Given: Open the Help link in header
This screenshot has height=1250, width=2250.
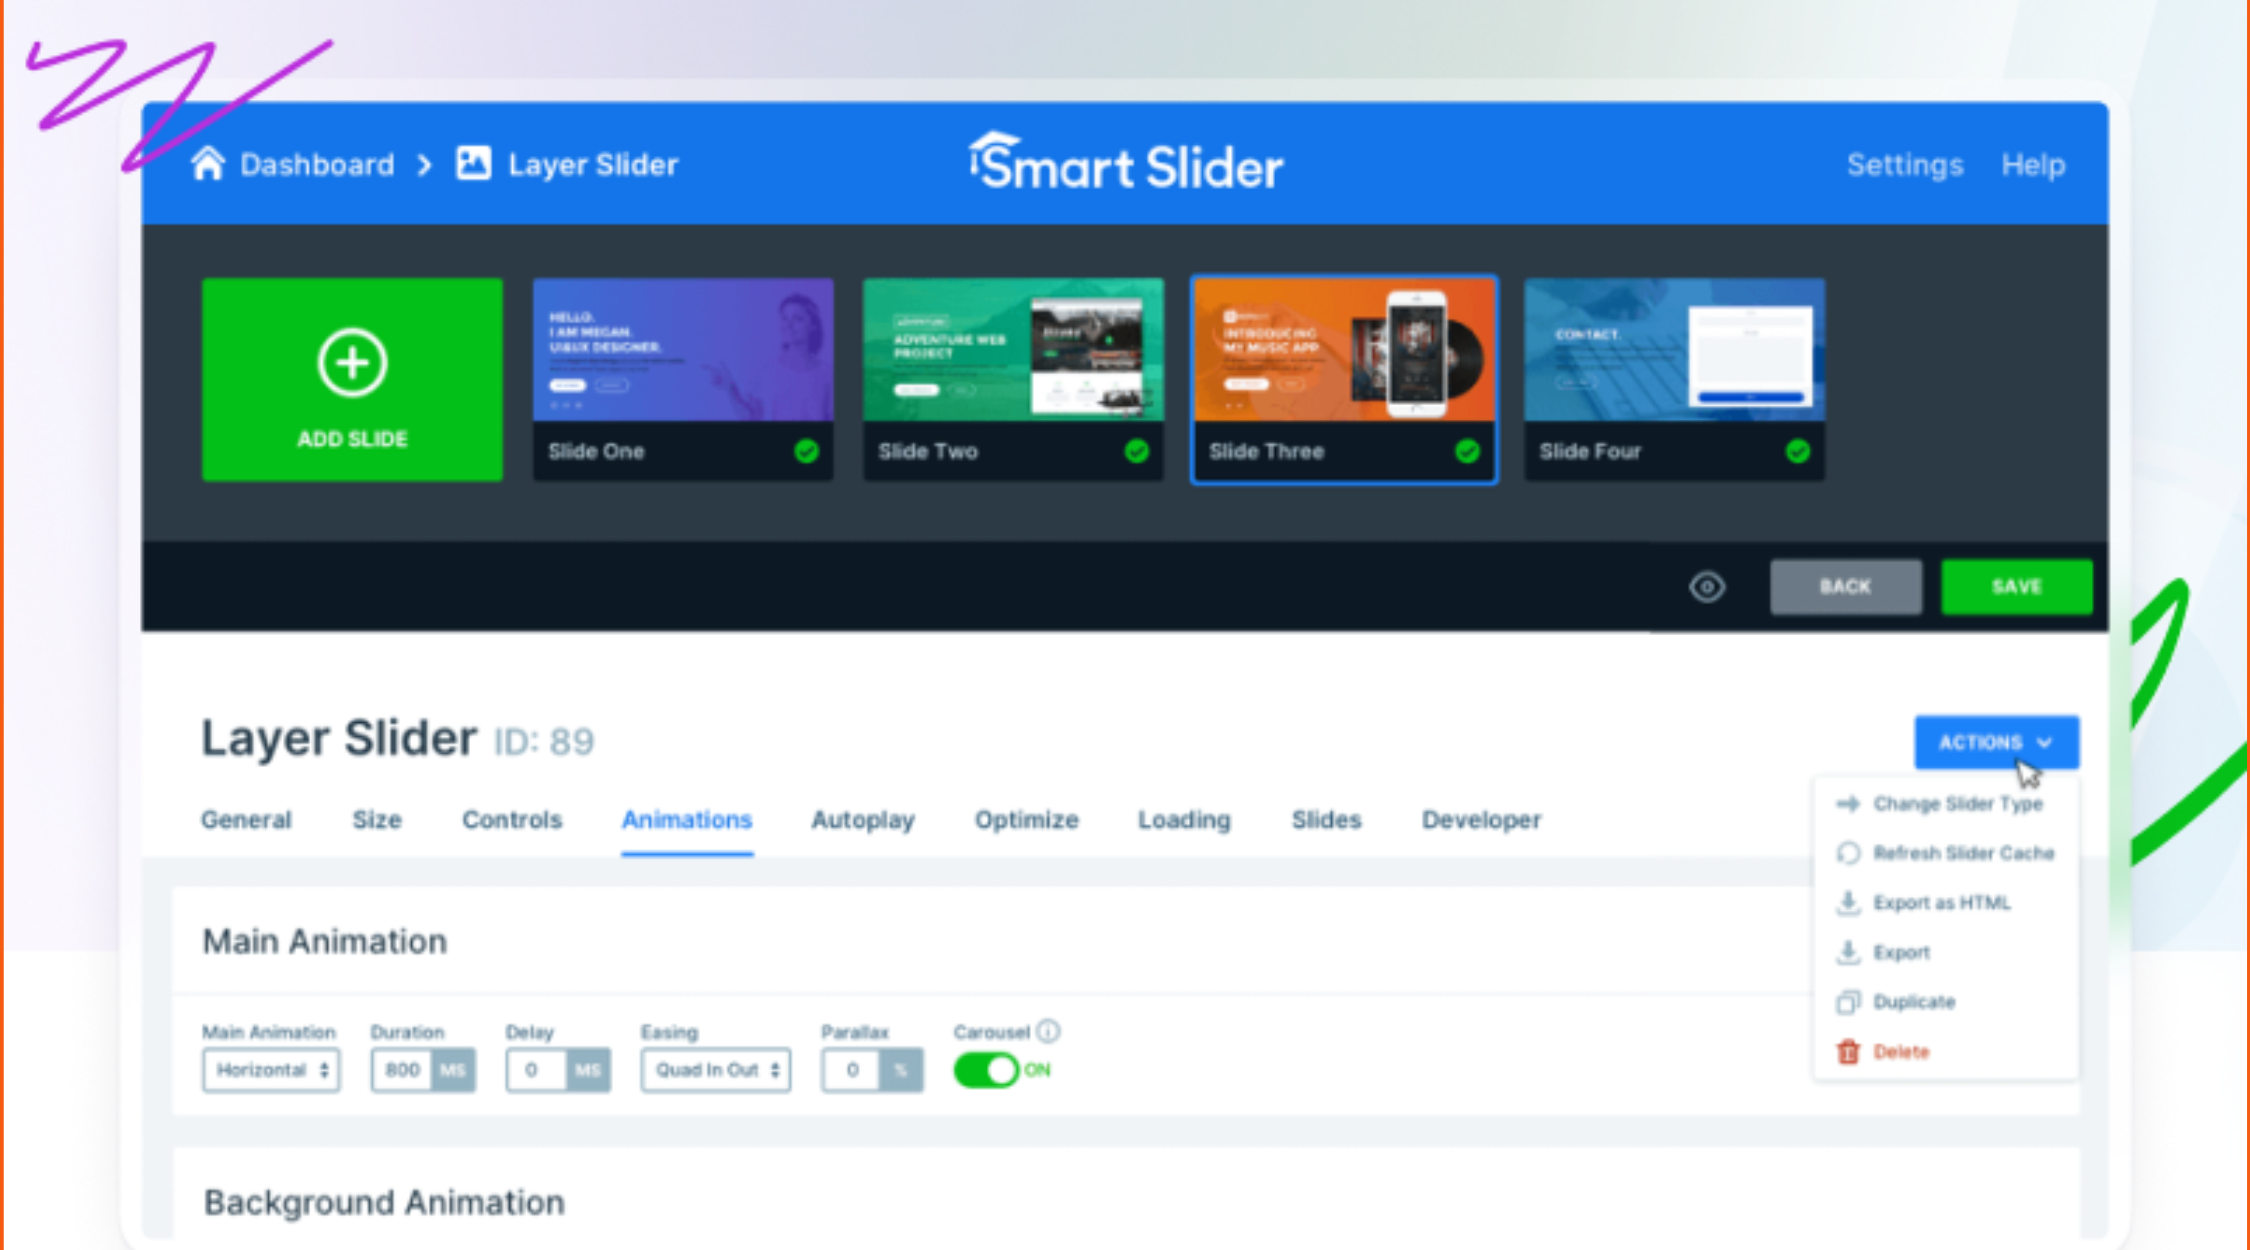Looking at the screenshot, I should [2033, 164].
